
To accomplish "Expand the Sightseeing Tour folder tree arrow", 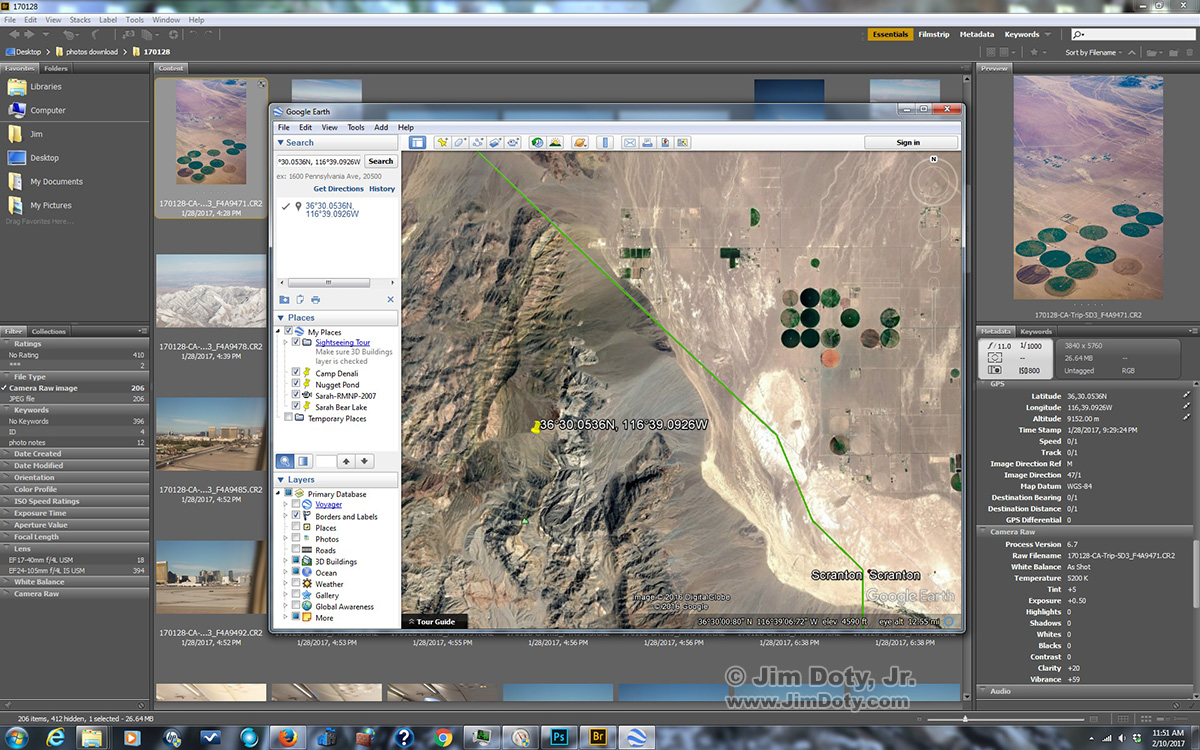I will [285, 342].
